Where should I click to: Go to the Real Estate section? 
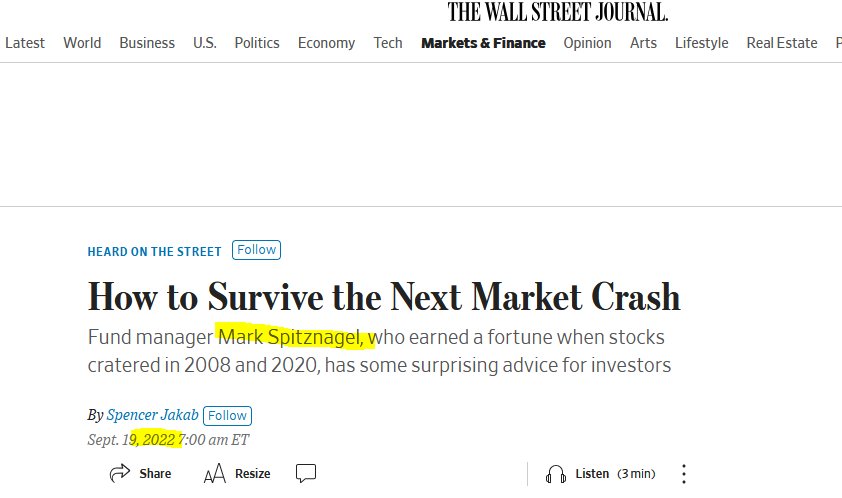click(782, 43)
